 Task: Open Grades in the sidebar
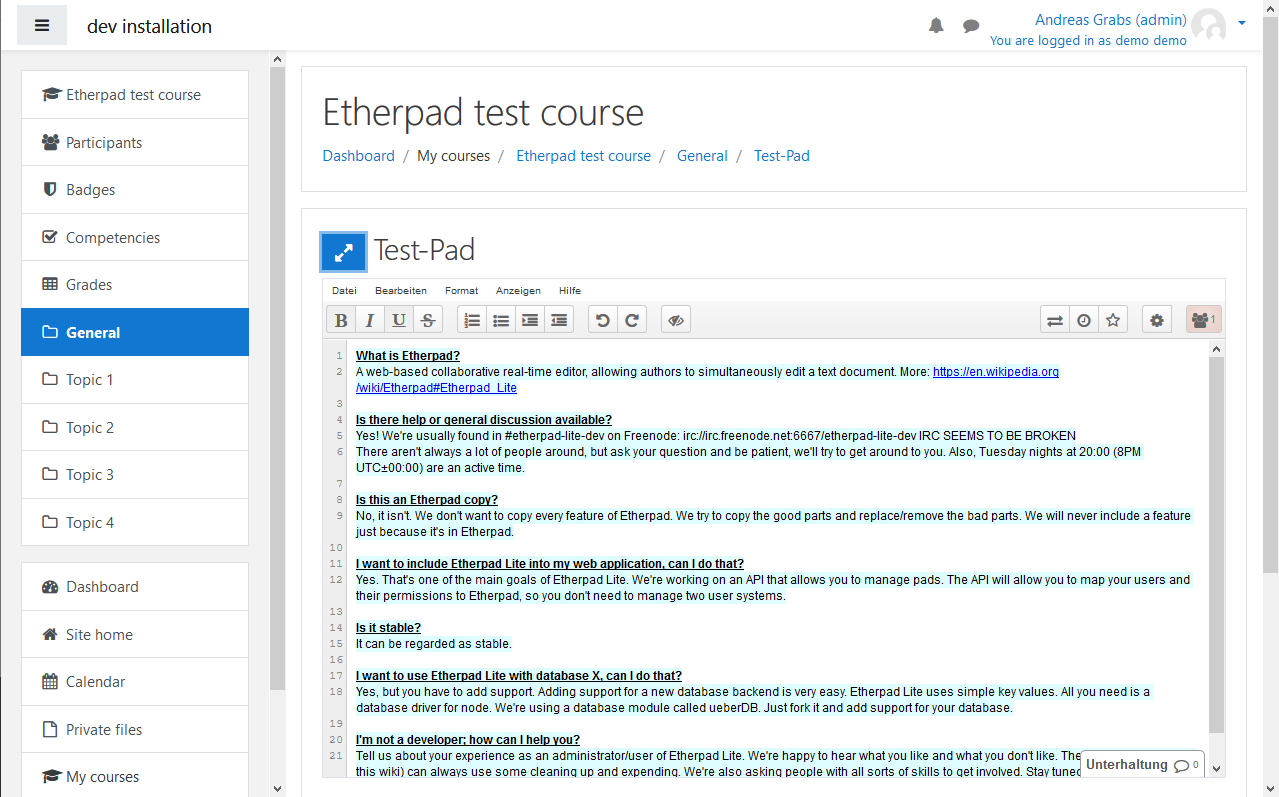135,285
